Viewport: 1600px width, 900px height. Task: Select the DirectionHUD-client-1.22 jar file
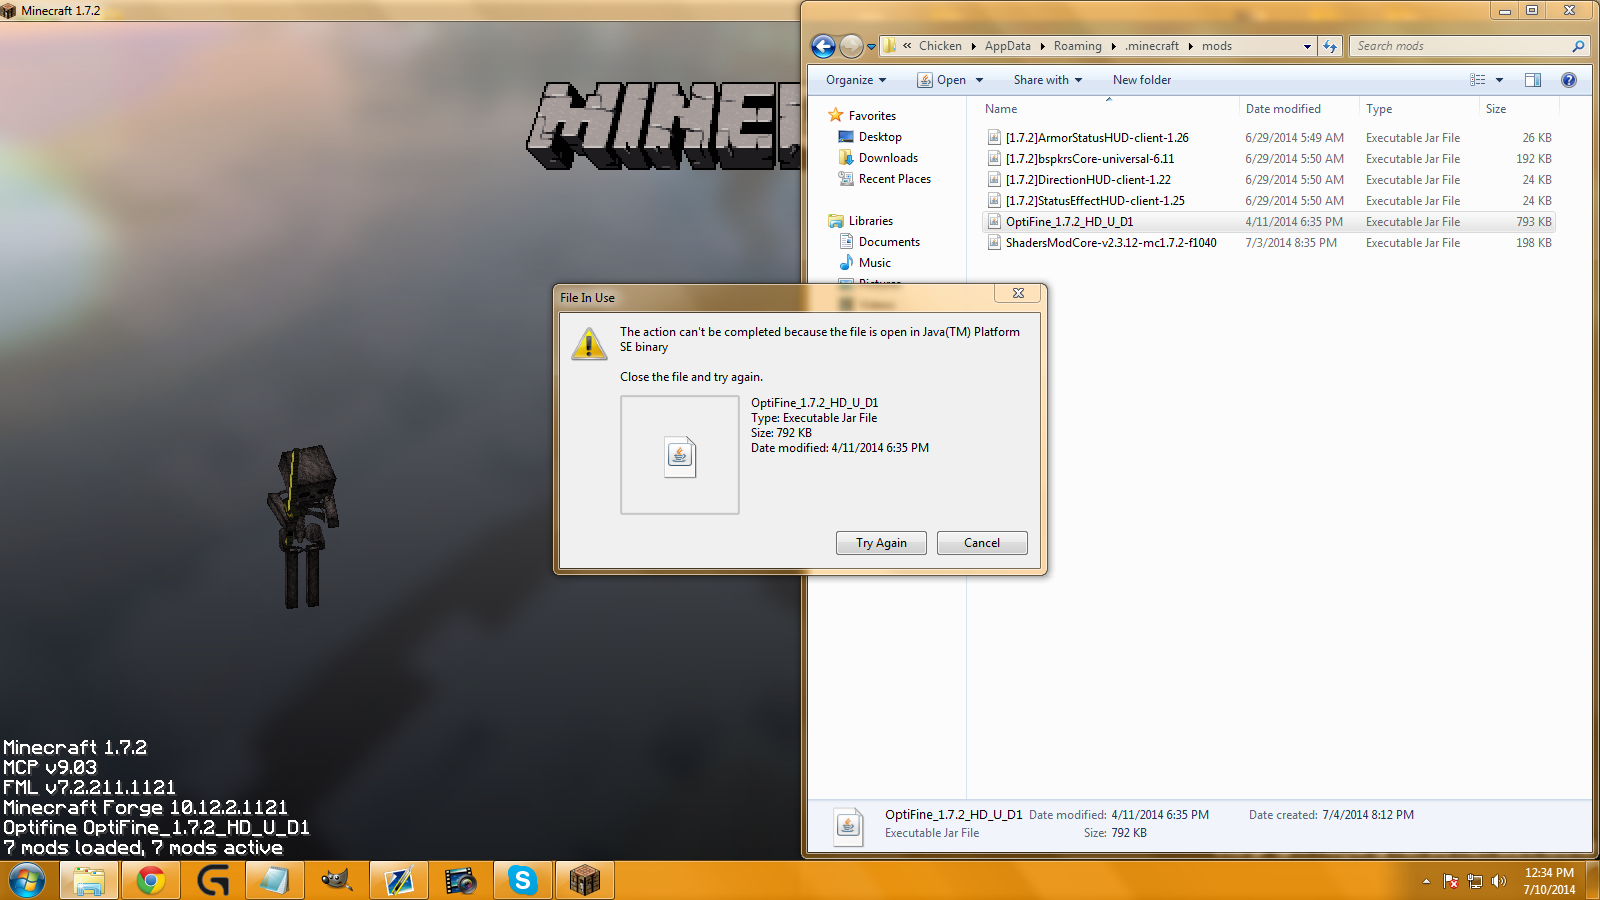coord(1268,180)
